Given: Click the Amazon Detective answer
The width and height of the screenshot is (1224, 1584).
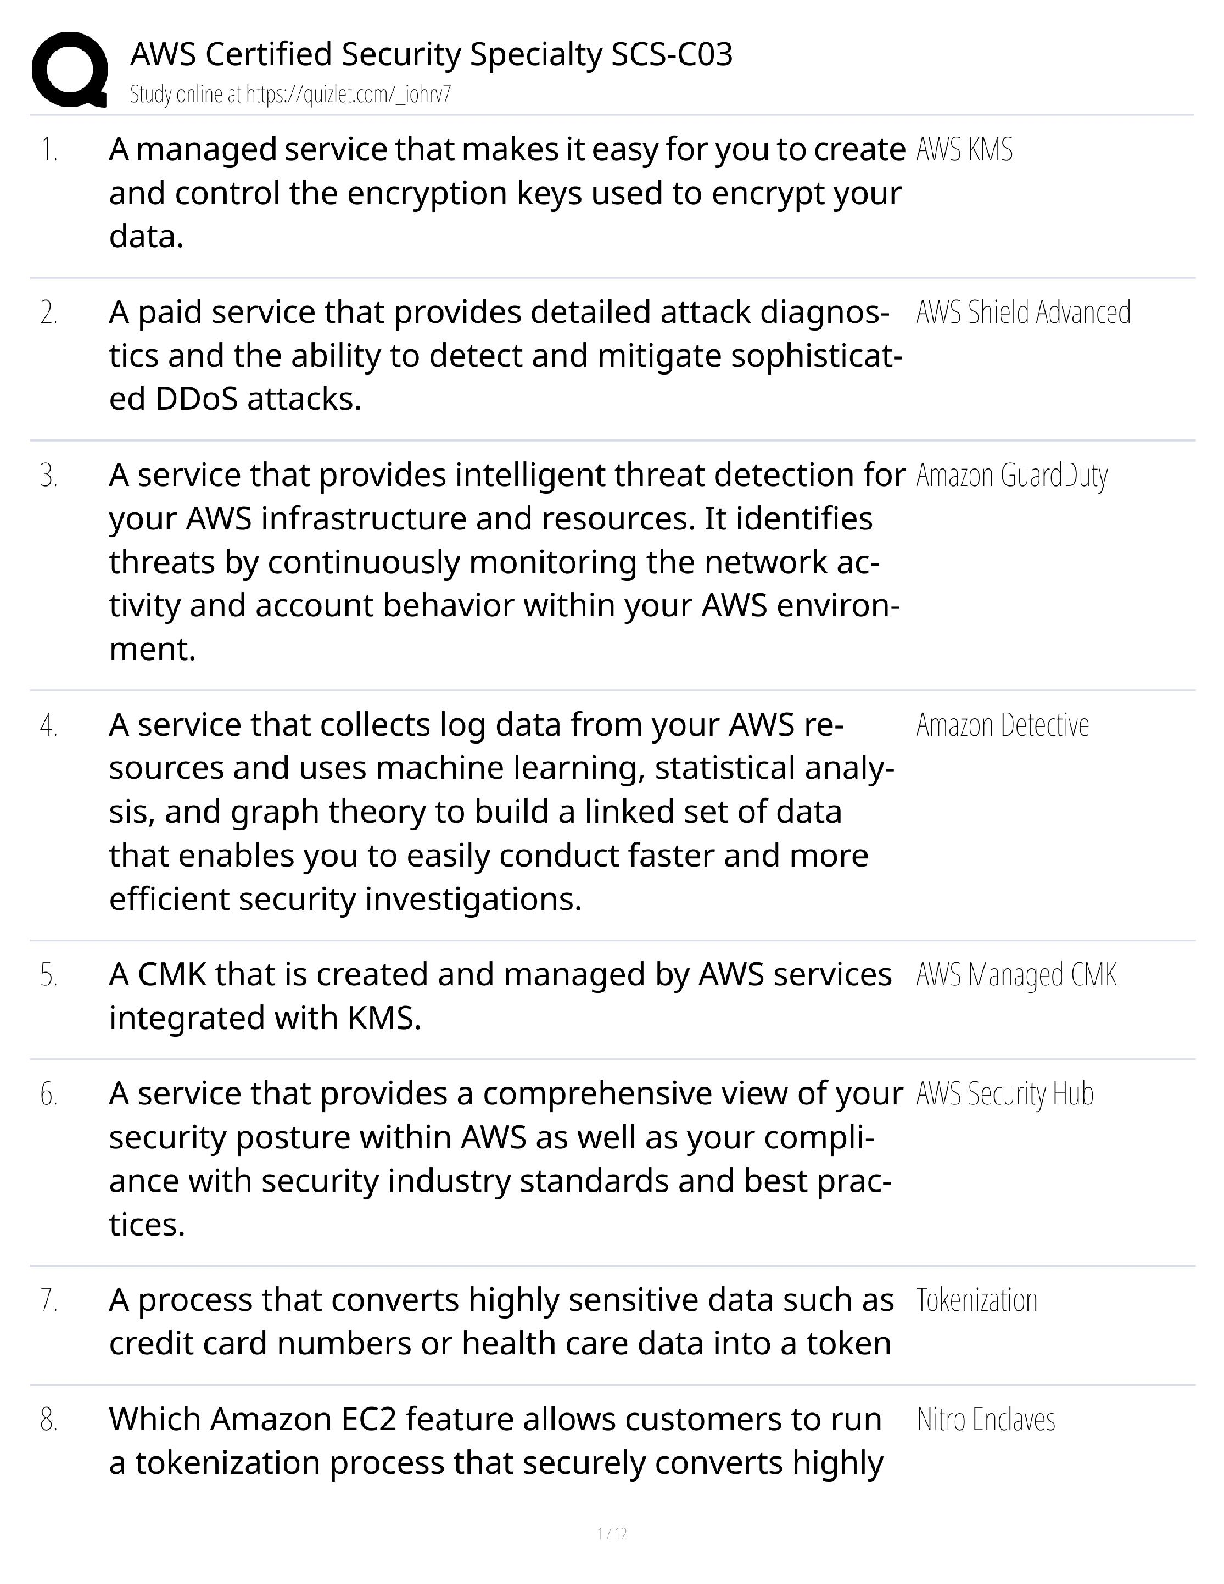Looking at the screenshot, I should tap(1002, 725).
